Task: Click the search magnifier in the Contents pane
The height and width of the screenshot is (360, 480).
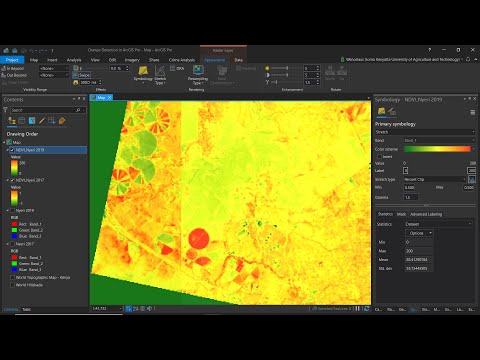Action: 78,110
